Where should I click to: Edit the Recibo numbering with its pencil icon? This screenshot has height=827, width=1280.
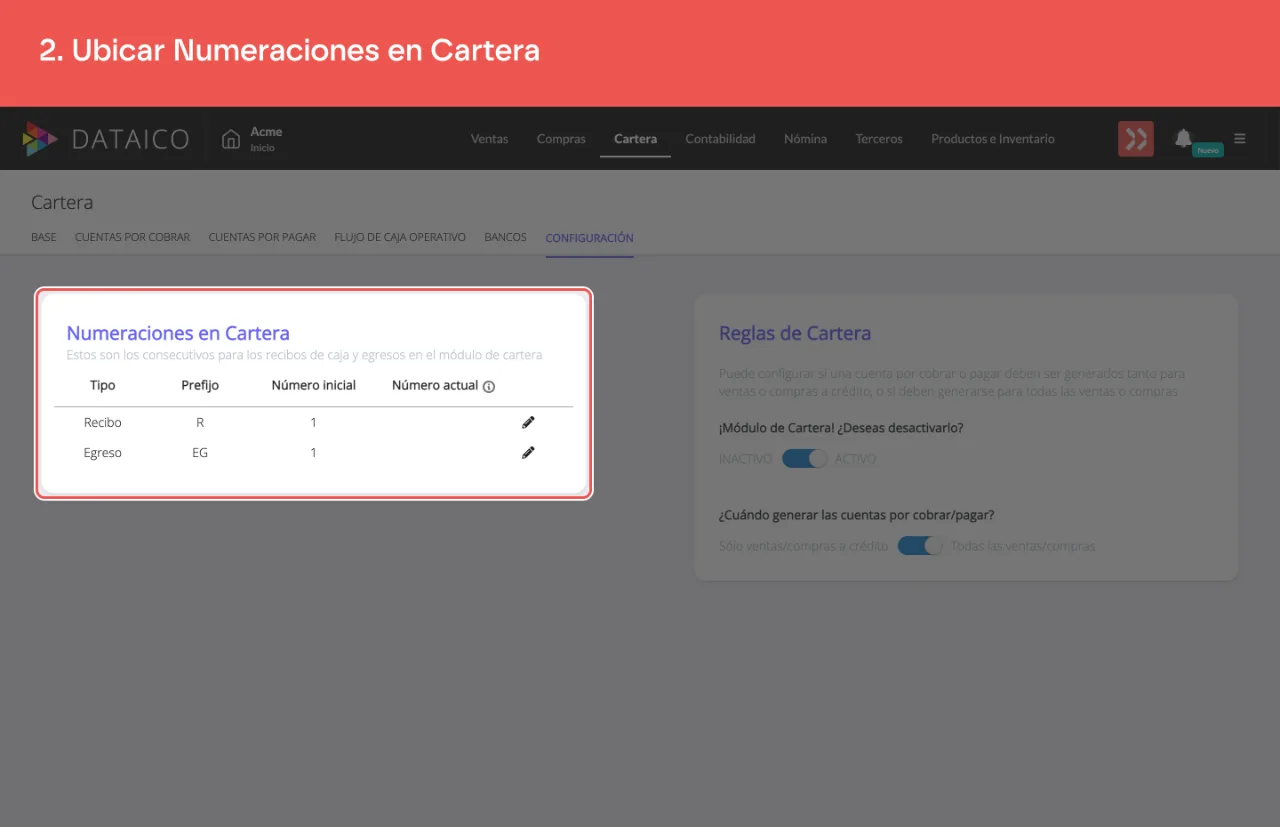tap(528, 422)
